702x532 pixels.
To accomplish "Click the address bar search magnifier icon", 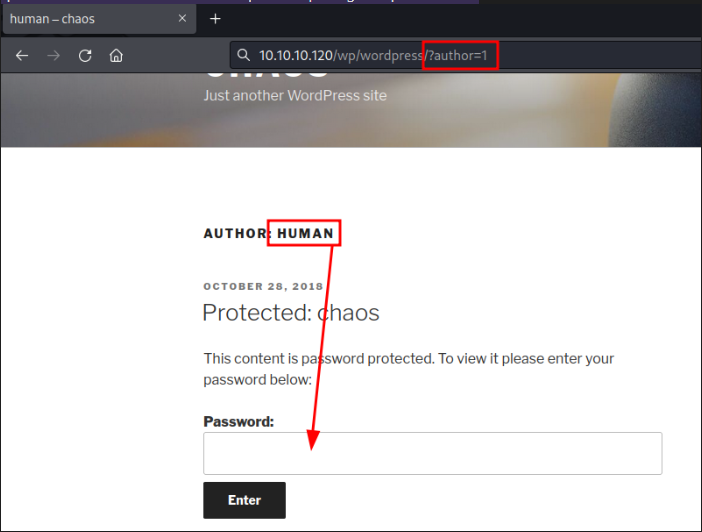I will tap(243, 56).
